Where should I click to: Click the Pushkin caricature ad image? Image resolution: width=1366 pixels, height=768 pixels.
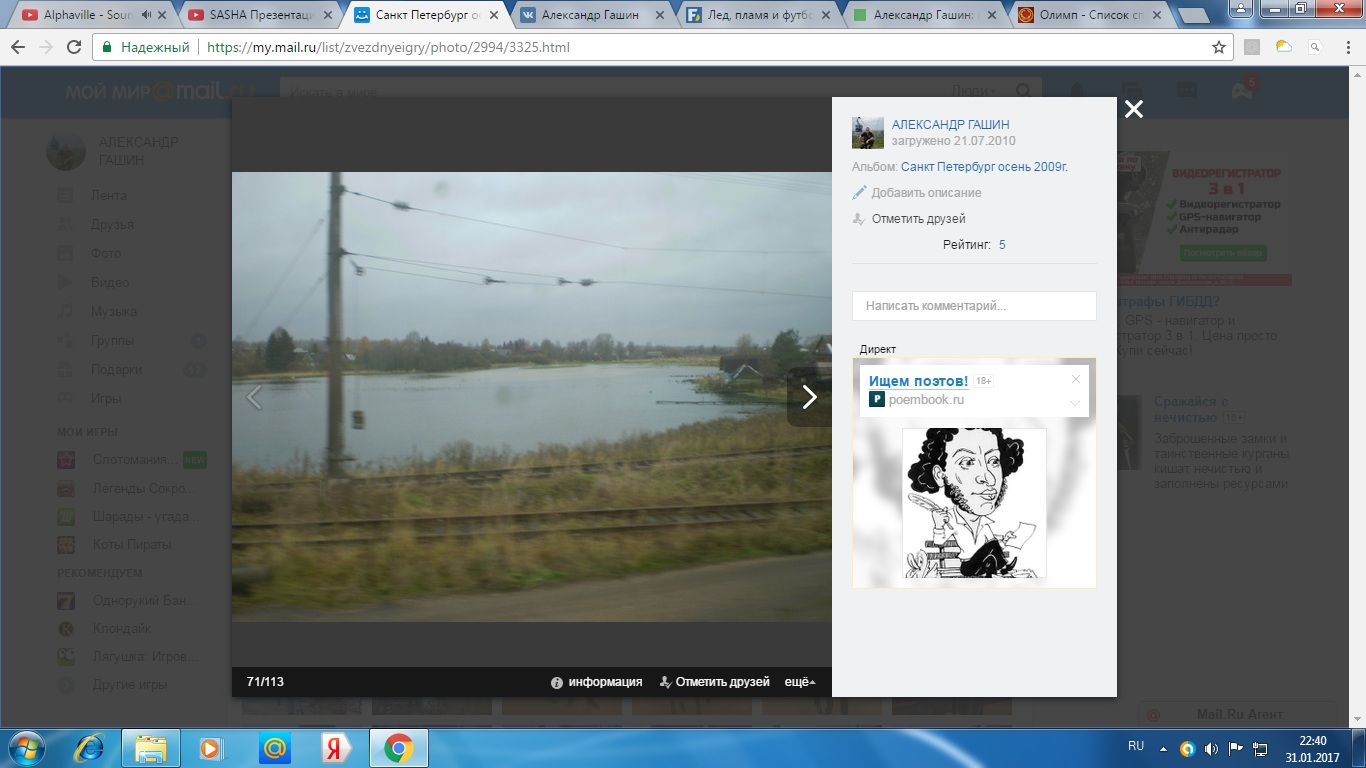click(974, 503)
